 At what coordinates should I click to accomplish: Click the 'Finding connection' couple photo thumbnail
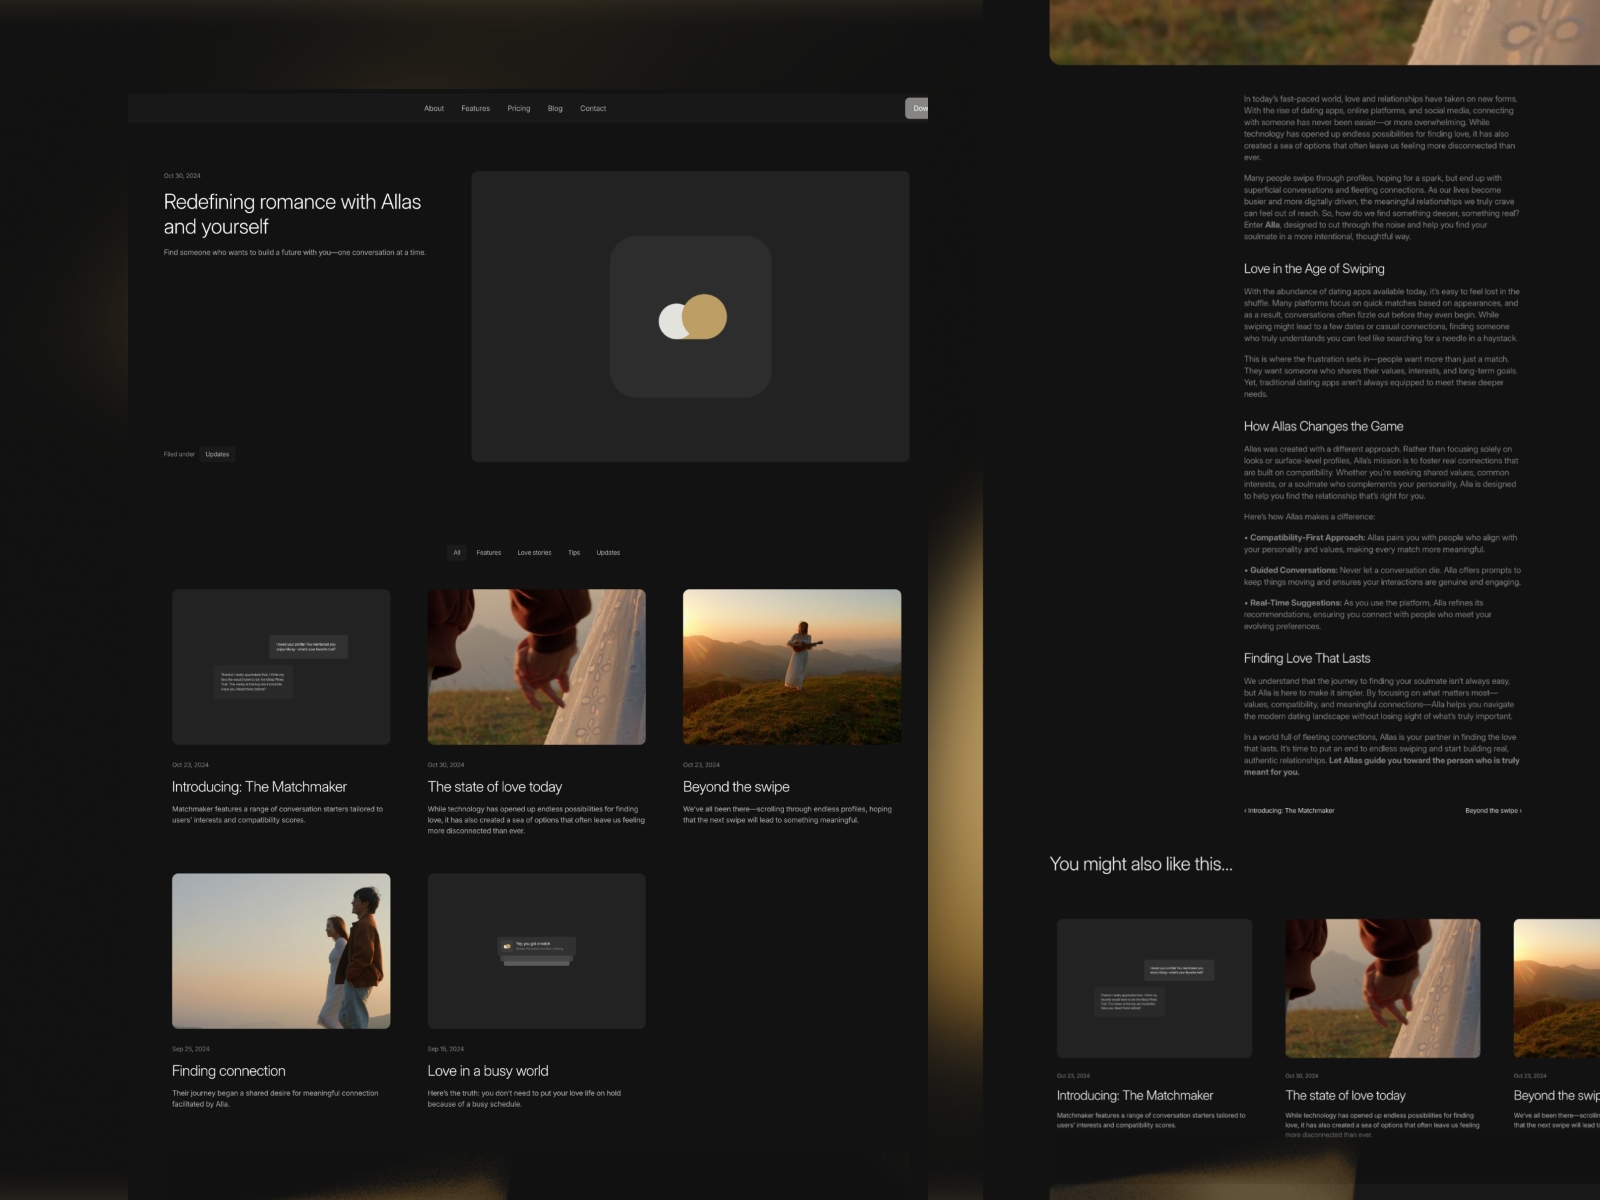coord(281,950)
